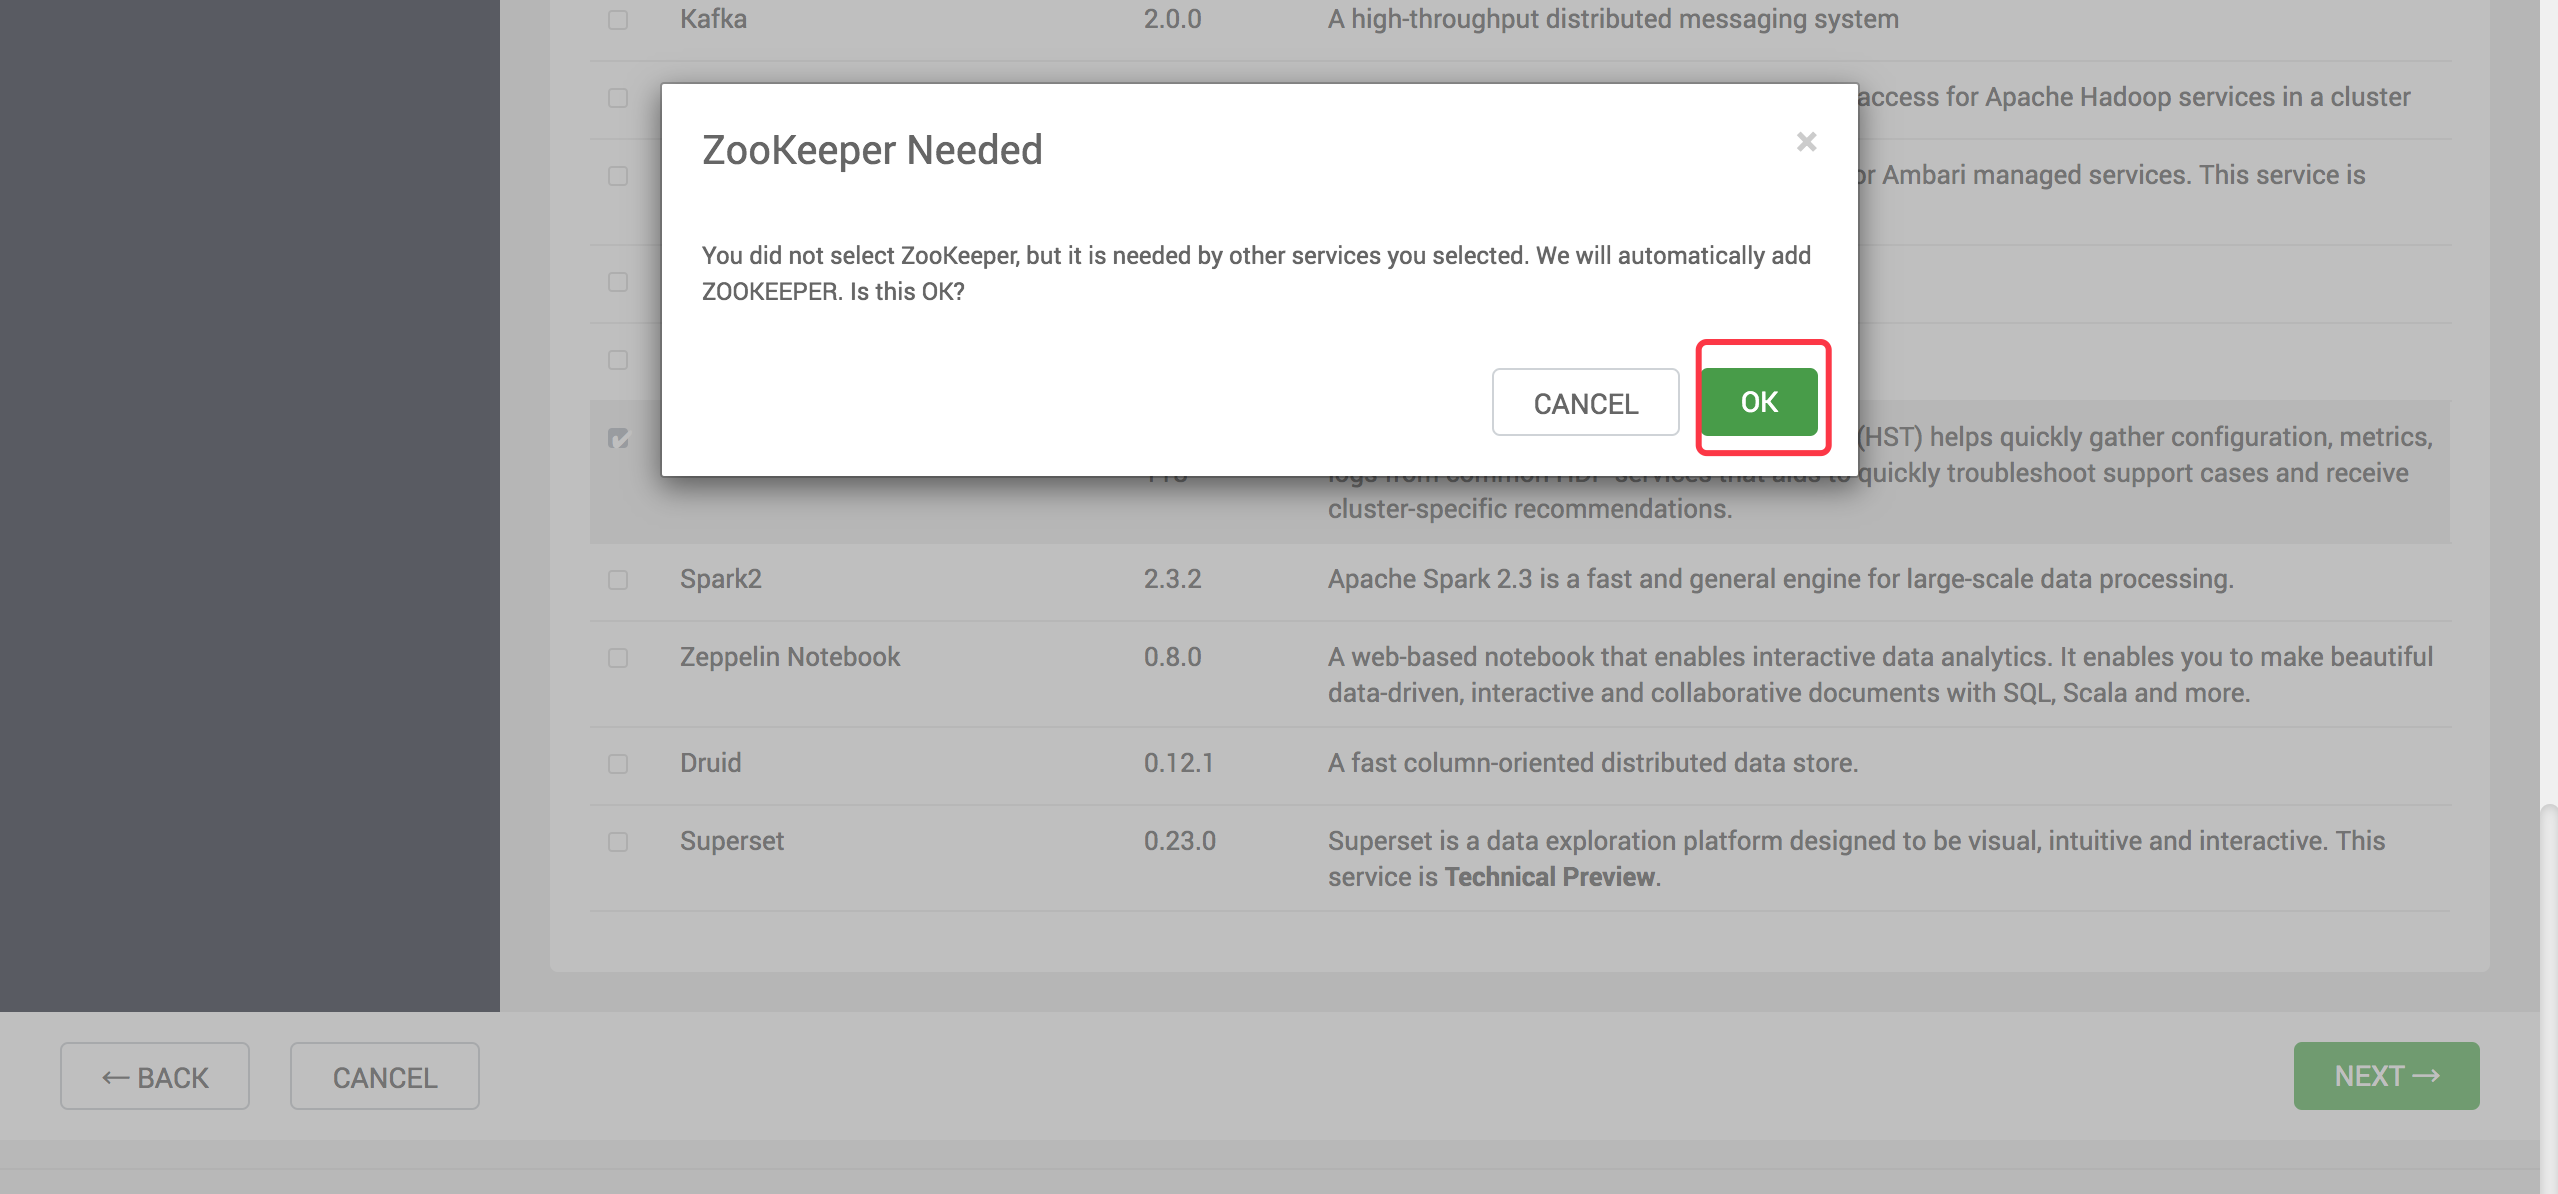
Task: Check the Superset service checkbox
Action: click(x=618, y=842)
